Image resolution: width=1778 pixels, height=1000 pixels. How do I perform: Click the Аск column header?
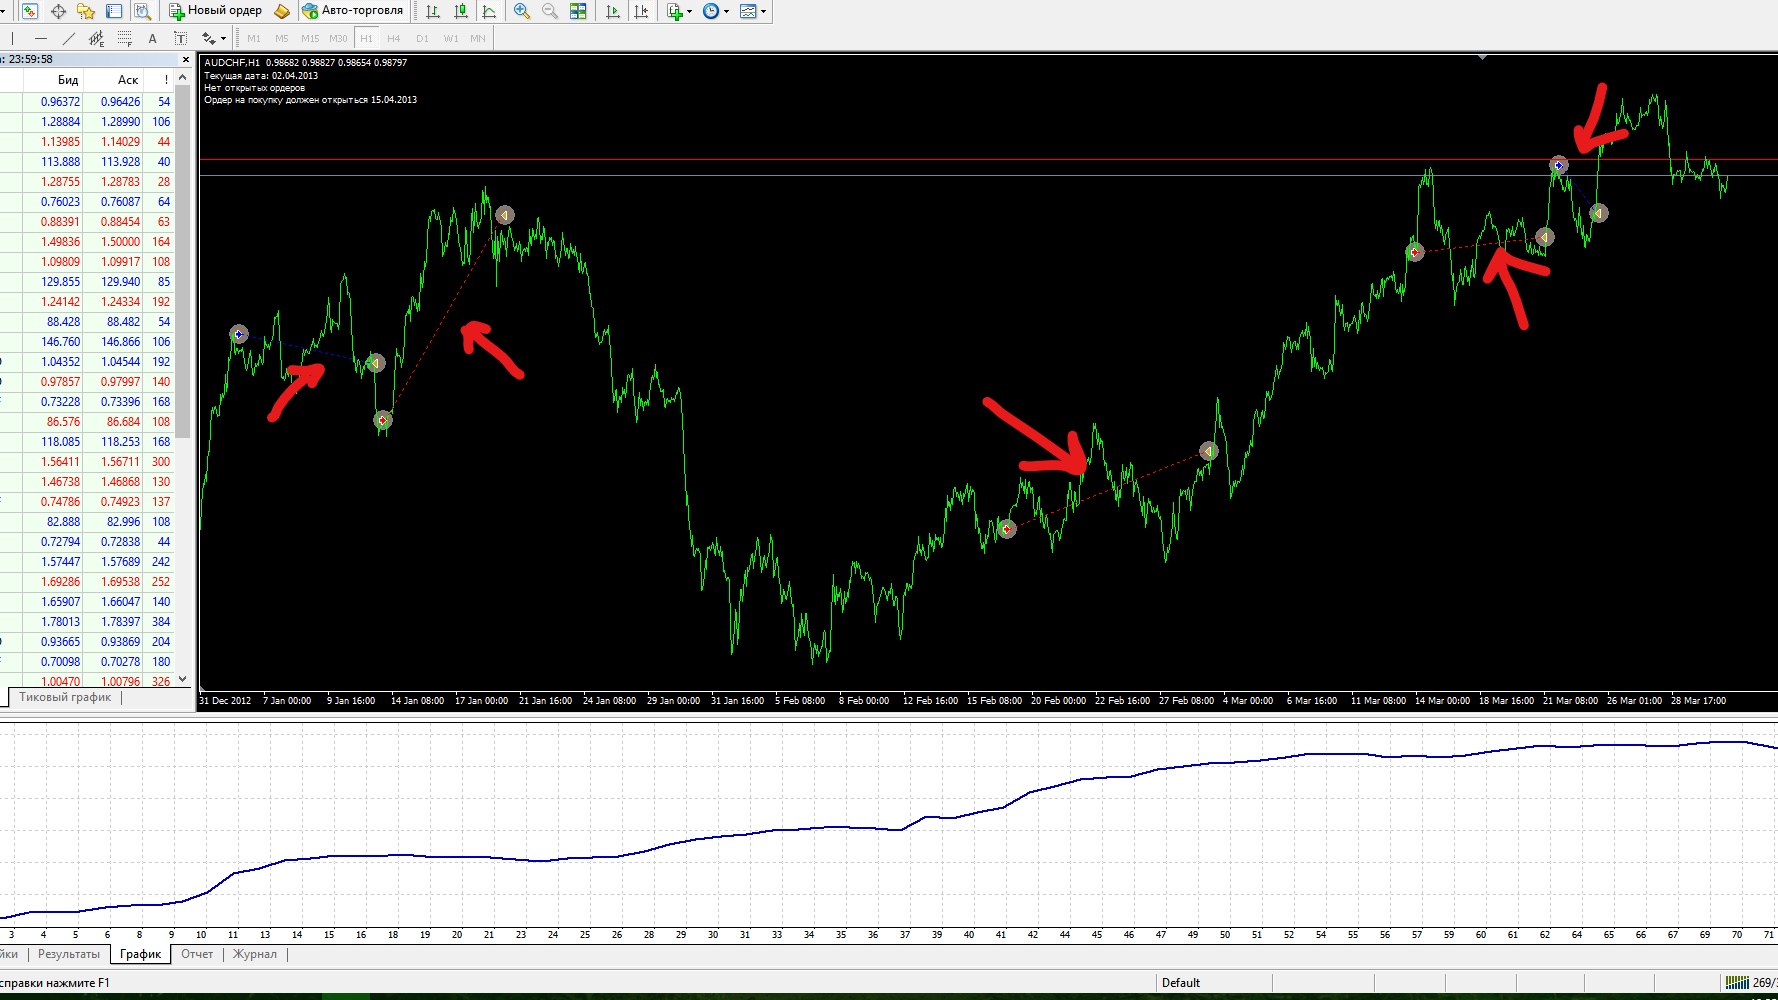pos(113,80)
